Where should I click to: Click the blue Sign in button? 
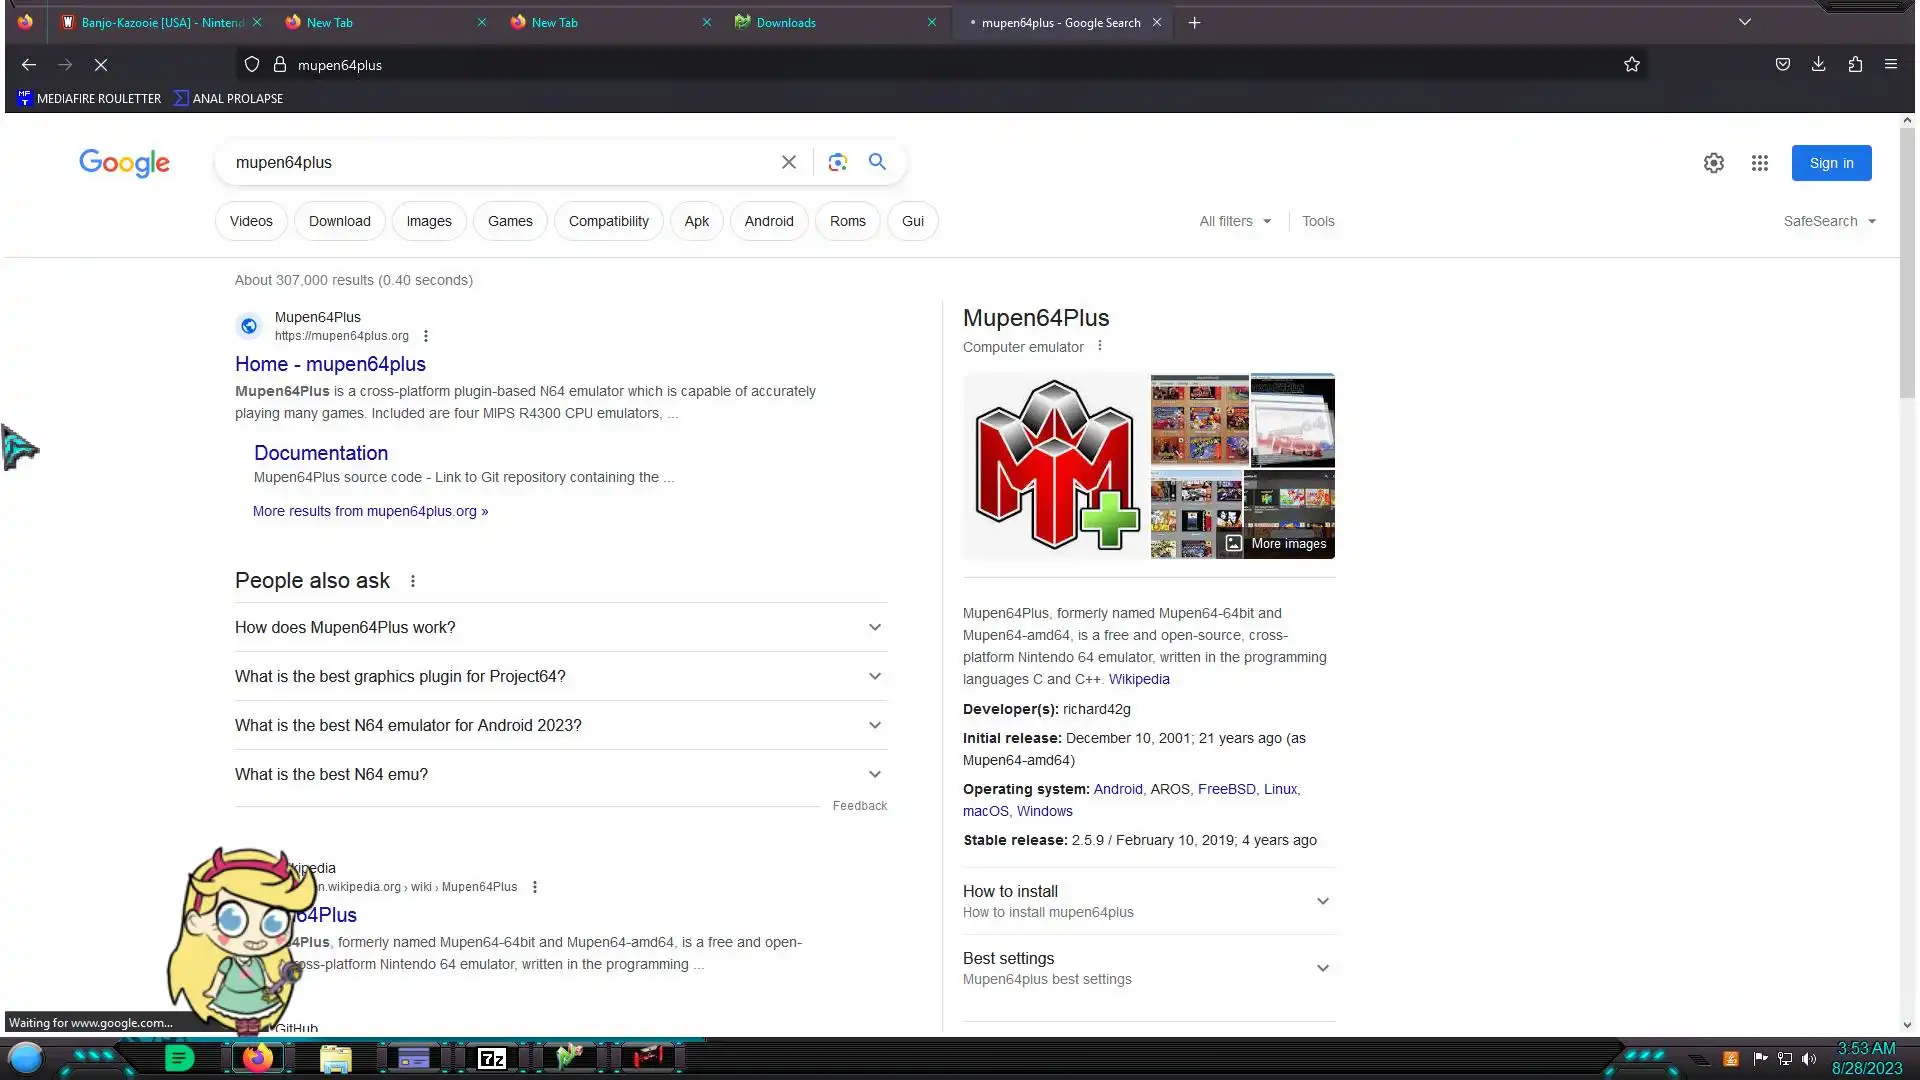click(1830, 163)
